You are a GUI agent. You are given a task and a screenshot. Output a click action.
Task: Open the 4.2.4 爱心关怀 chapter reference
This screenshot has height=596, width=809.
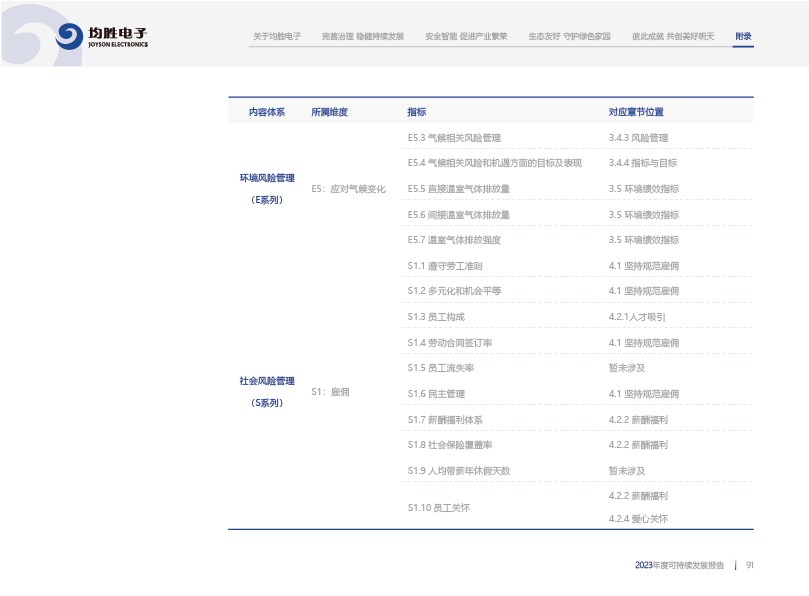coord(638,519)
